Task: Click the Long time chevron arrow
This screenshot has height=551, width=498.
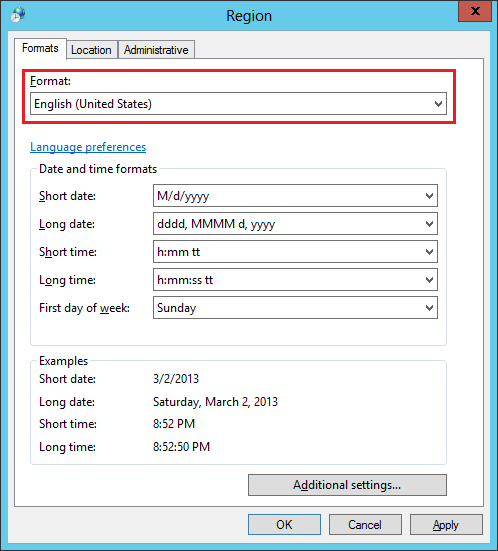Action: (429, 280)
